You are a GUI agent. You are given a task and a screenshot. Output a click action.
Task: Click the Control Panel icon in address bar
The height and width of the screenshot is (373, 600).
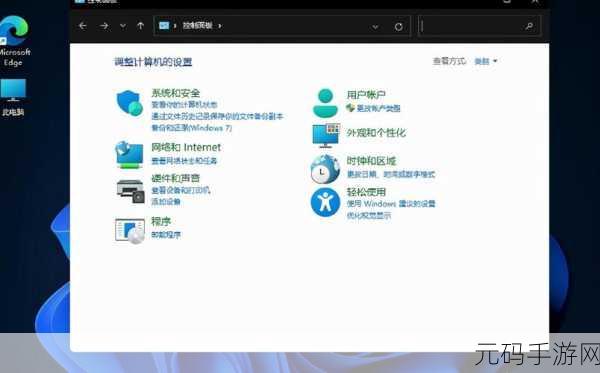click(164, 26)
